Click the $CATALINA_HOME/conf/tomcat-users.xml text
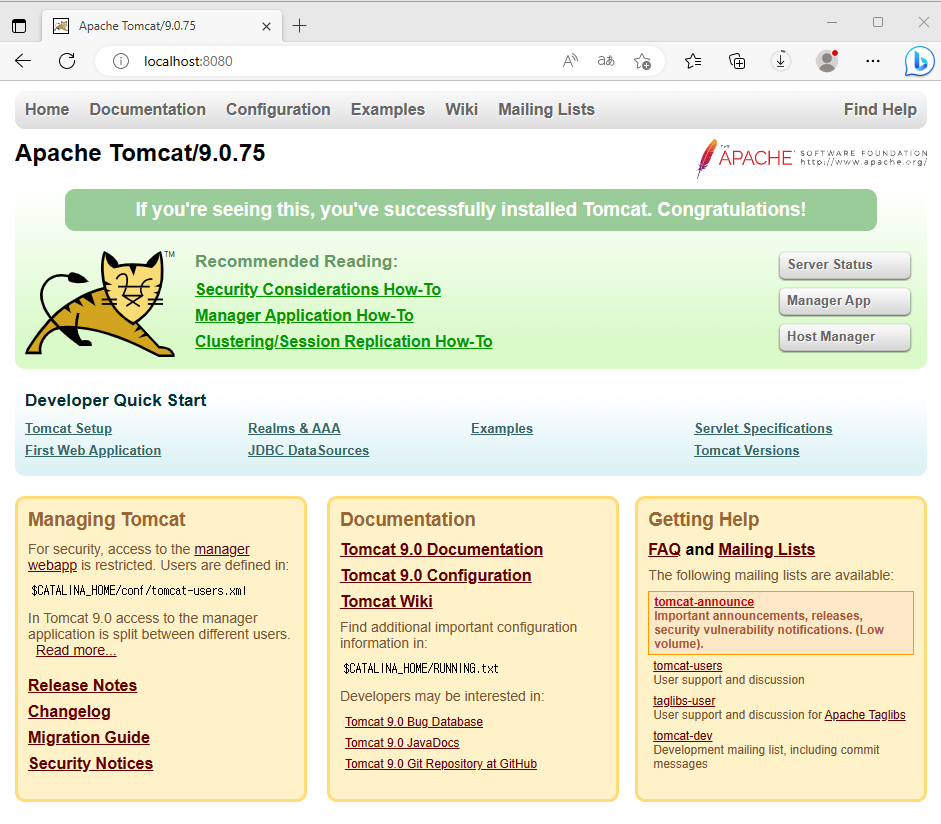Image resolution: width=941 pixels, height=824 pixels. [x=139, y=591]
